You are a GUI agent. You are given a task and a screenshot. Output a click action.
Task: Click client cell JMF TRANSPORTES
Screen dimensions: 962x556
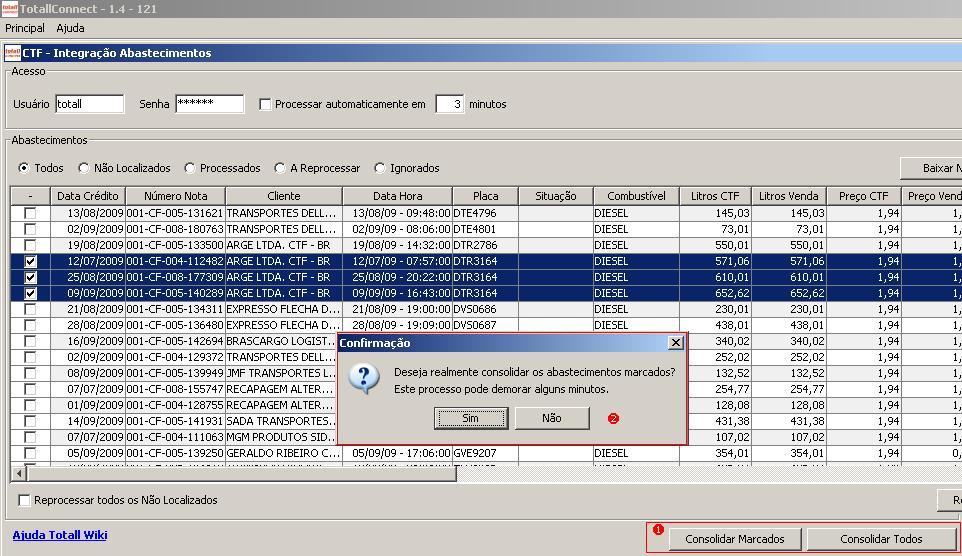click(281, 373)
